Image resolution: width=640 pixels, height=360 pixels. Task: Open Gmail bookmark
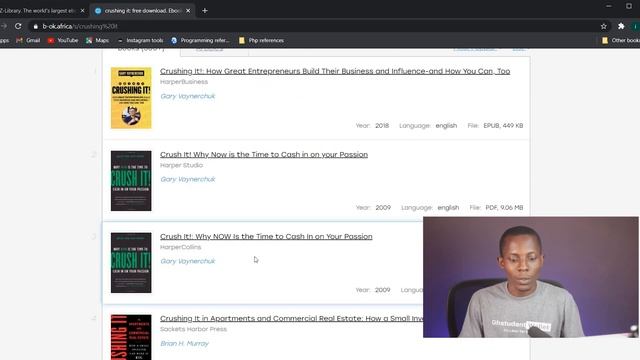tap(28, 40)
